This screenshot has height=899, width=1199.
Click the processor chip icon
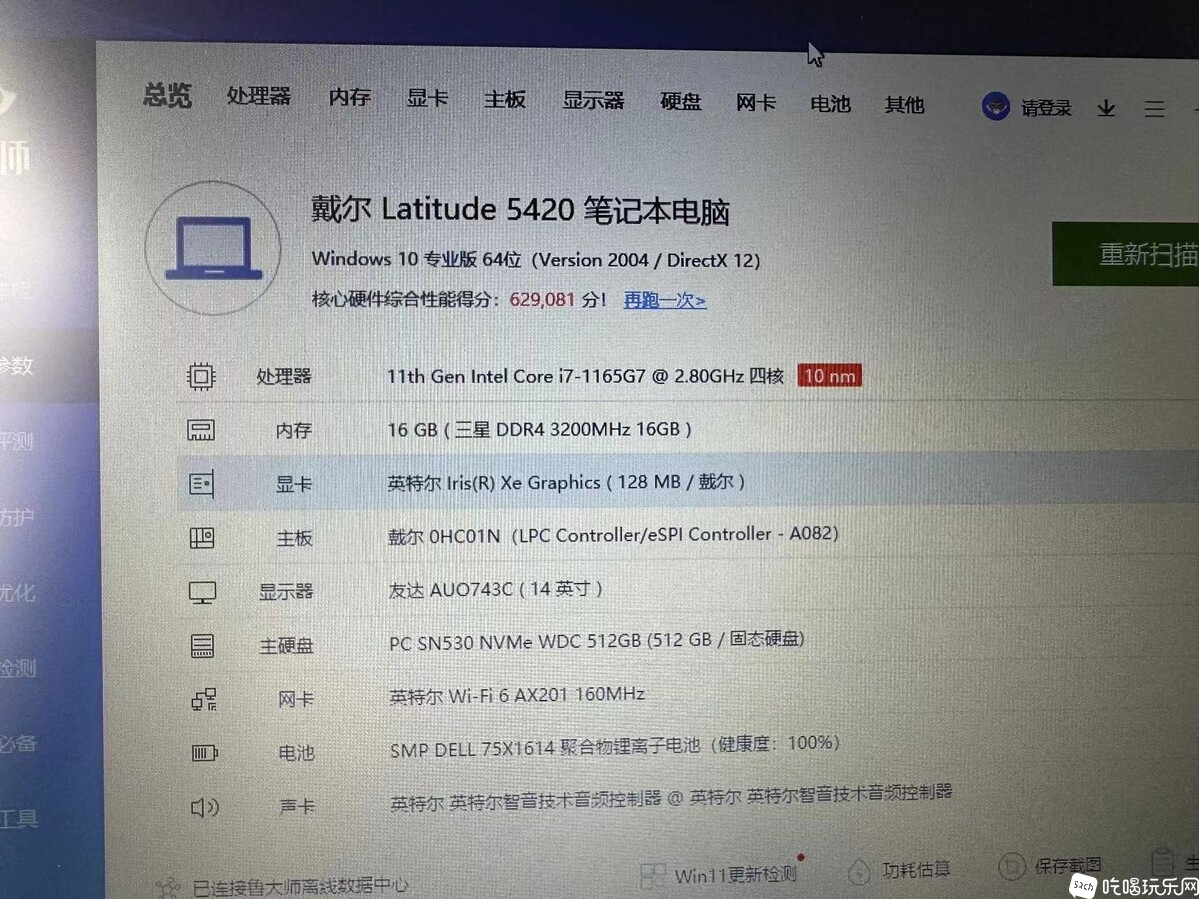(201, 376)
